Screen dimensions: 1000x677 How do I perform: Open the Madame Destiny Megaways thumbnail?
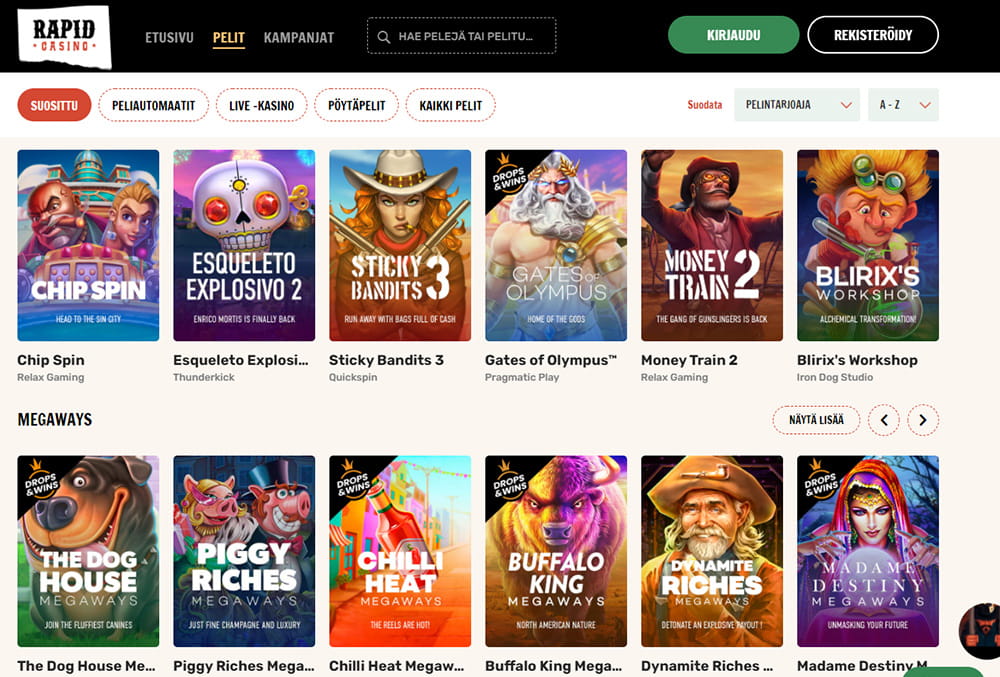point(868,551)
